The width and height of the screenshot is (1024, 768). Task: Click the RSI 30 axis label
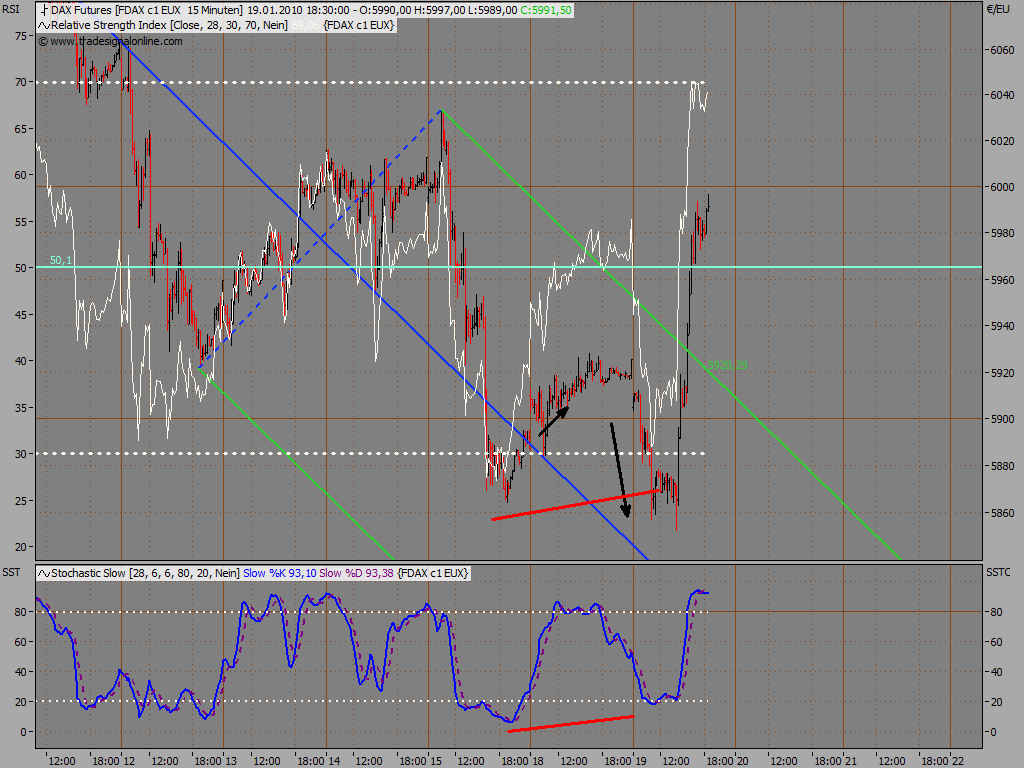click(x=21, y=454)
